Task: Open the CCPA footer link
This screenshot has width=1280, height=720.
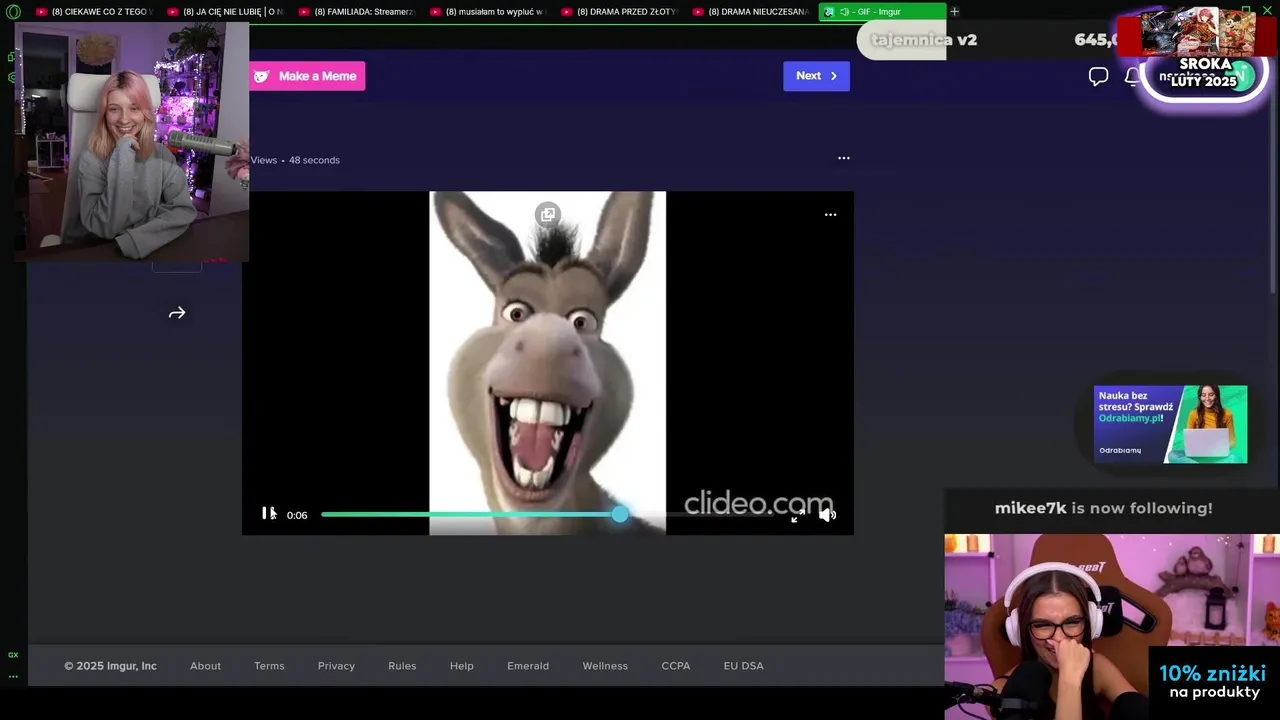Action: click(676, 666)
